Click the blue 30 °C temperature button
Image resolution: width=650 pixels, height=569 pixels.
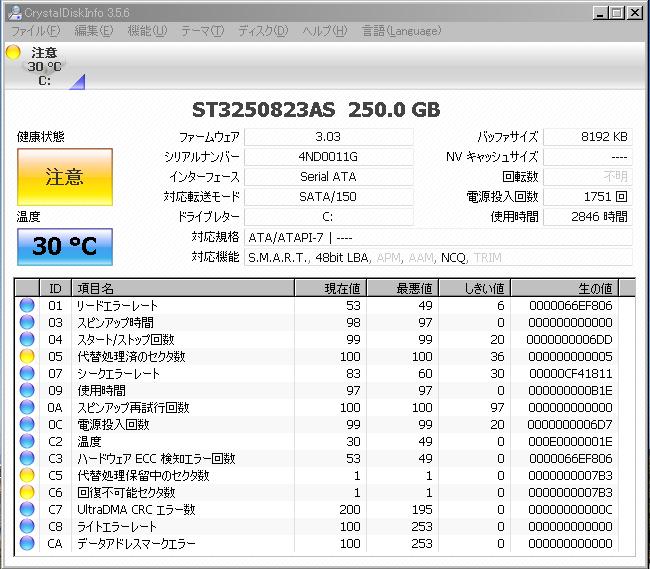coord(65,247)
